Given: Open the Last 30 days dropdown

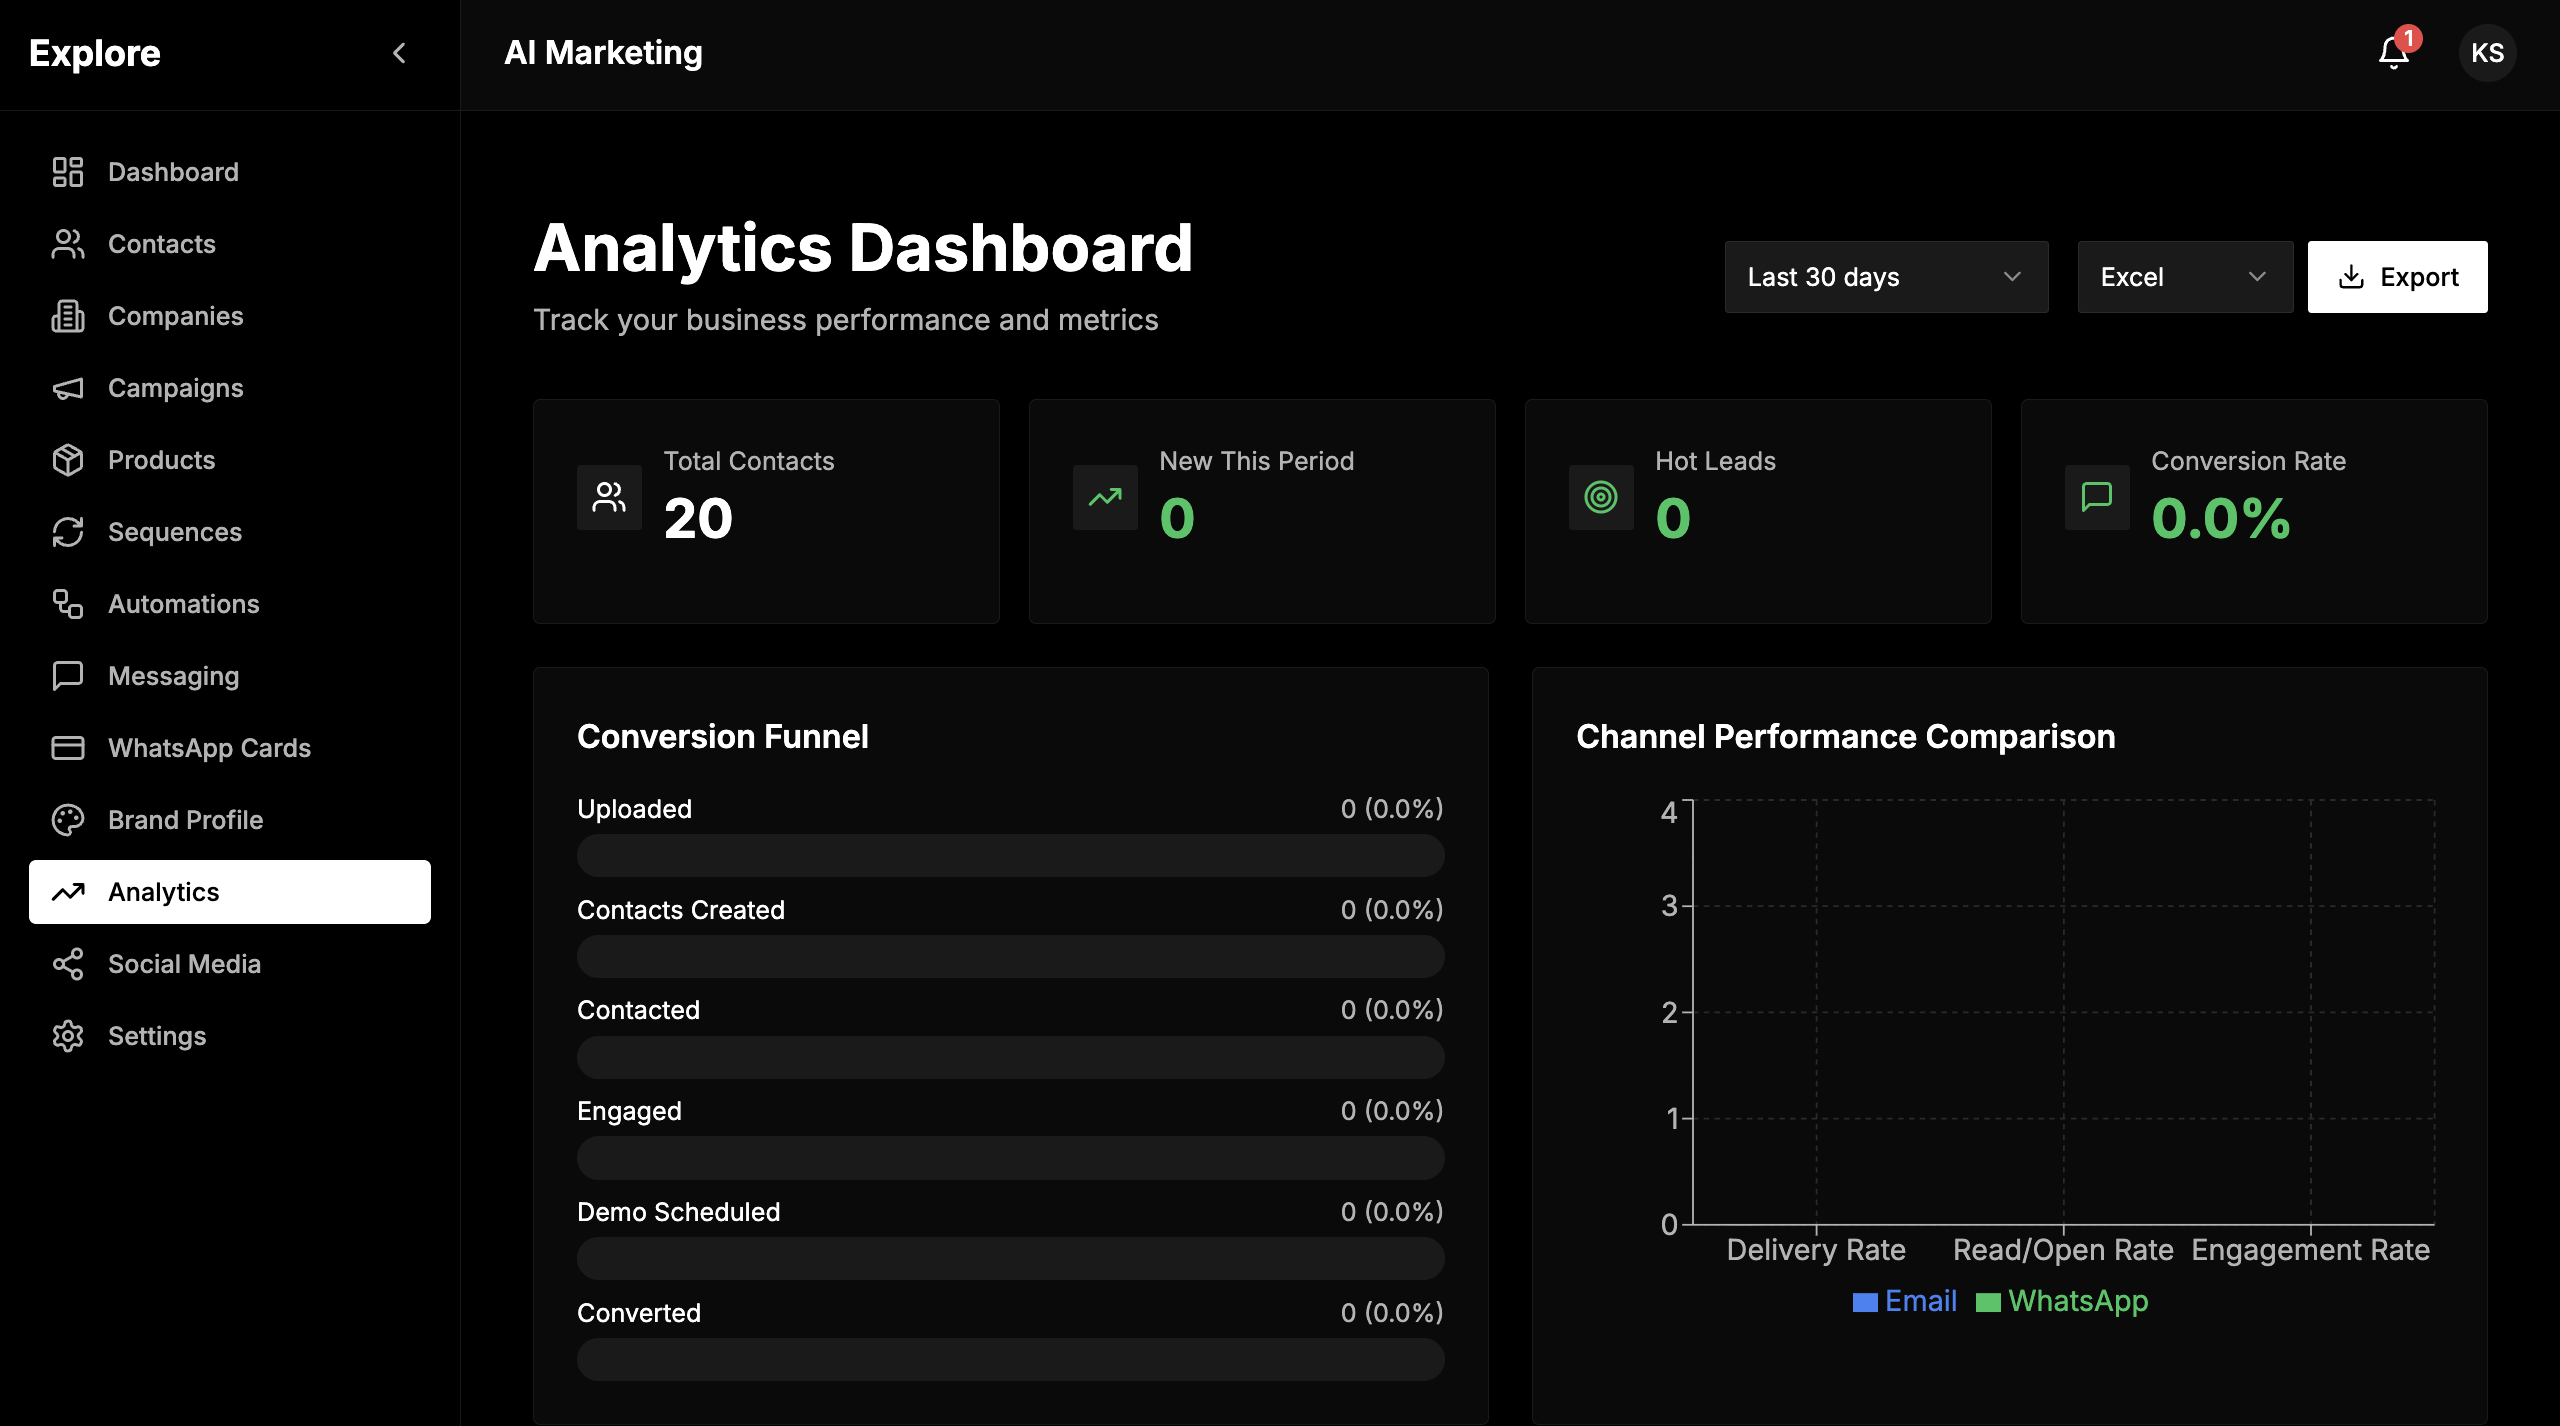Looking at the screenshot, I should click(x=1886, y=277).
